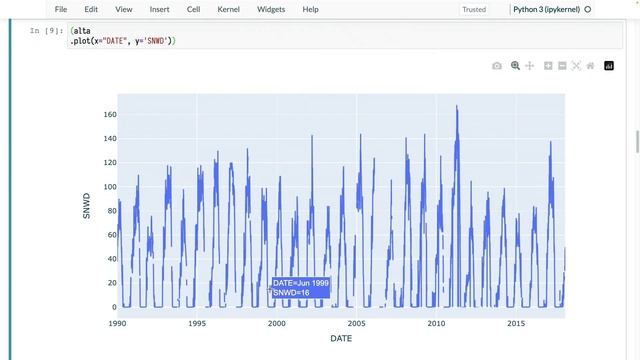640x360 pixels.
Task: Click the page's vertical scrollbar thumb
Action: (637, 142)
